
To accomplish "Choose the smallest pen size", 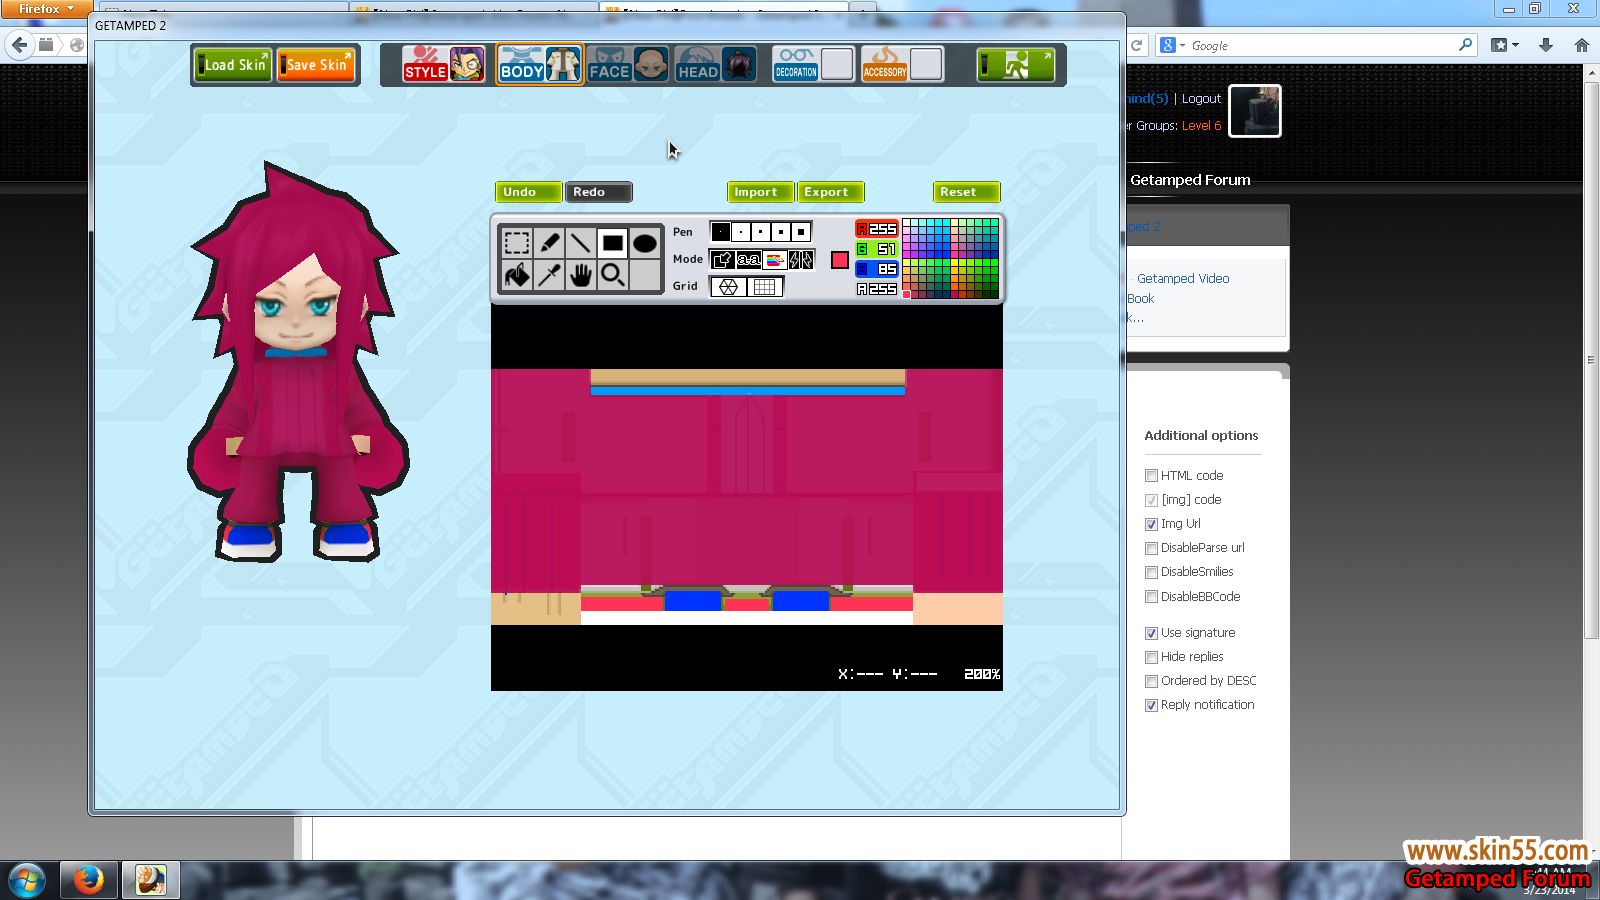I will coord(721,232).
